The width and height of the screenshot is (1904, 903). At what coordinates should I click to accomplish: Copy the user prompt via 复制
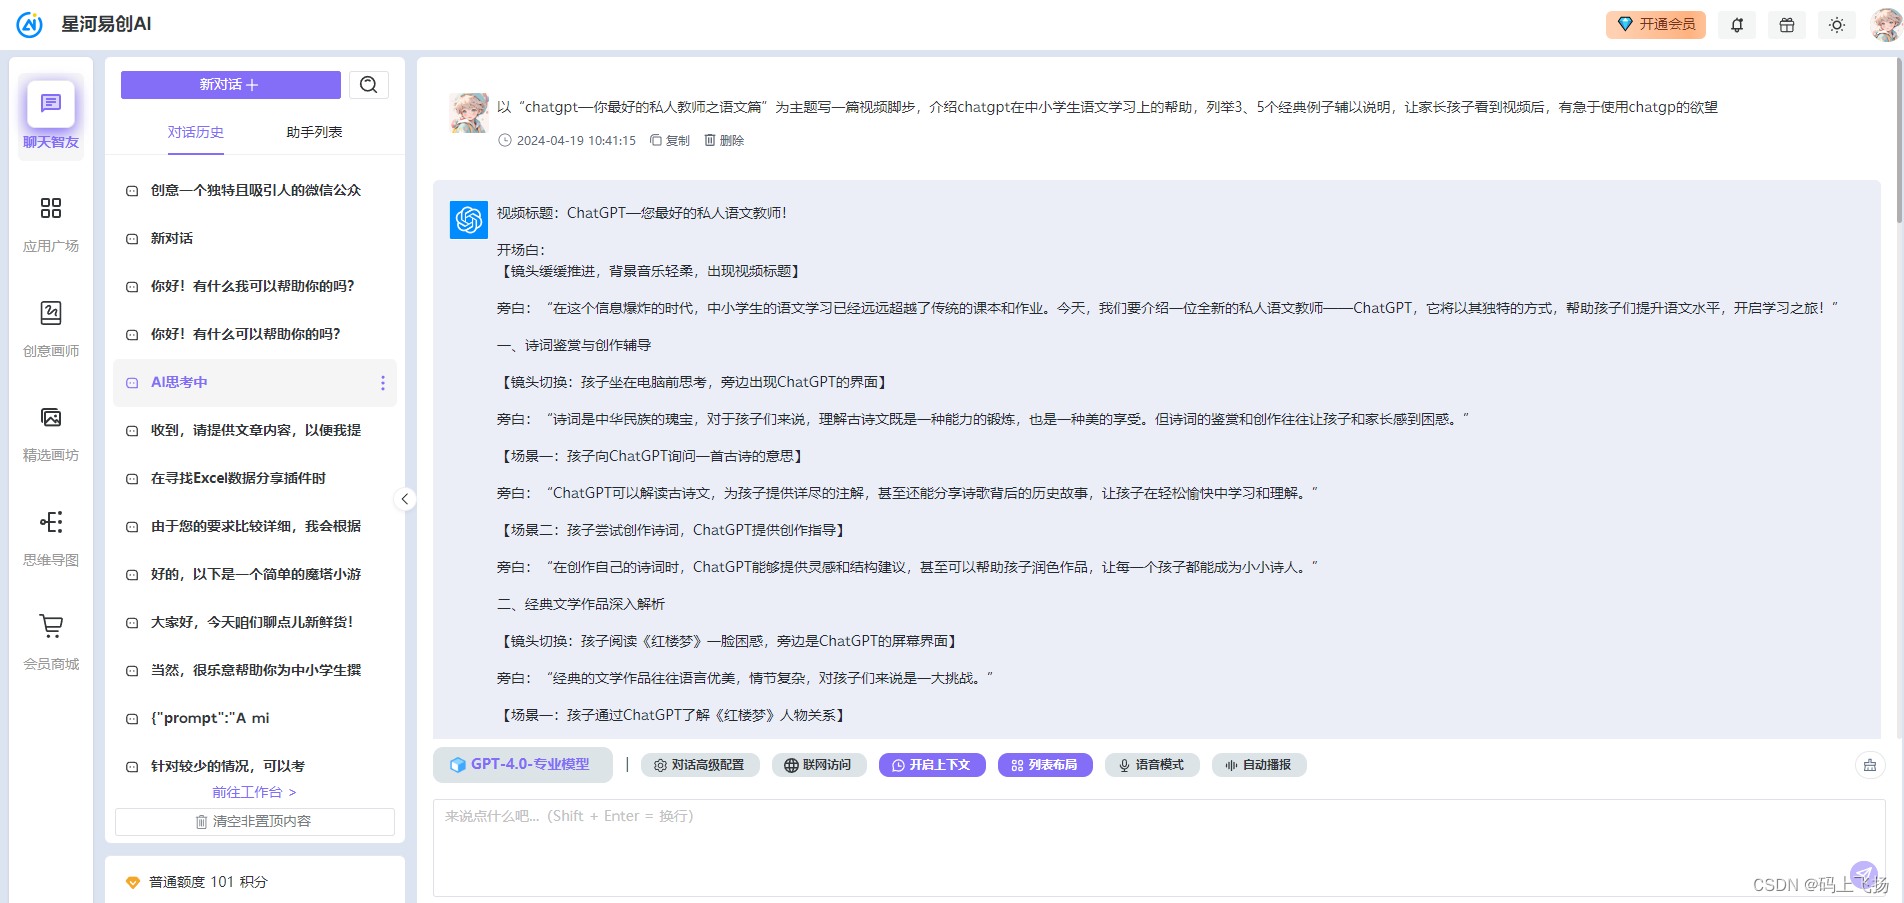(x=670, y=141)
